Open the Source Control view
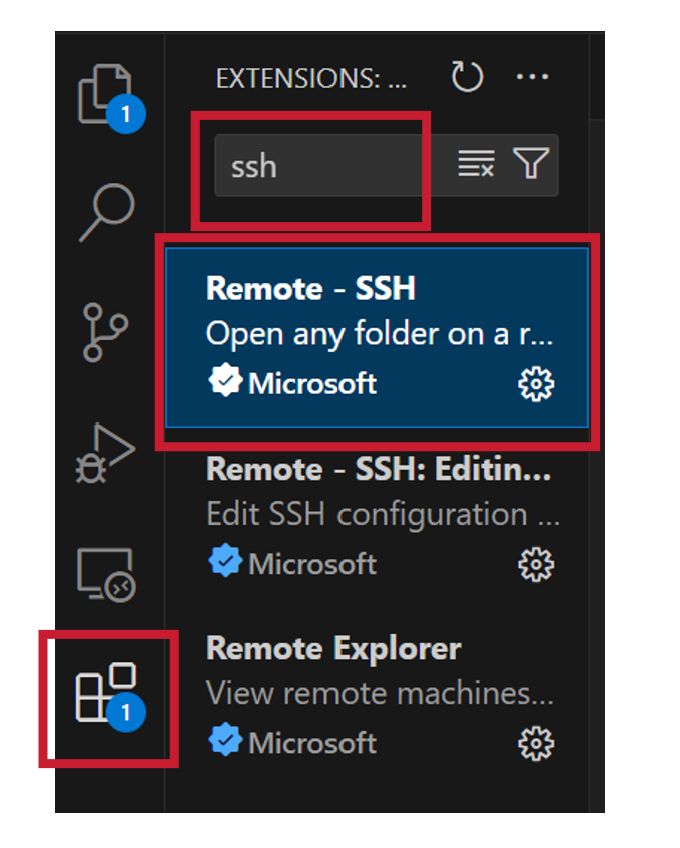The height and width of the screenshot is (848, 680). pyautogui.click(x=105, y=332)
